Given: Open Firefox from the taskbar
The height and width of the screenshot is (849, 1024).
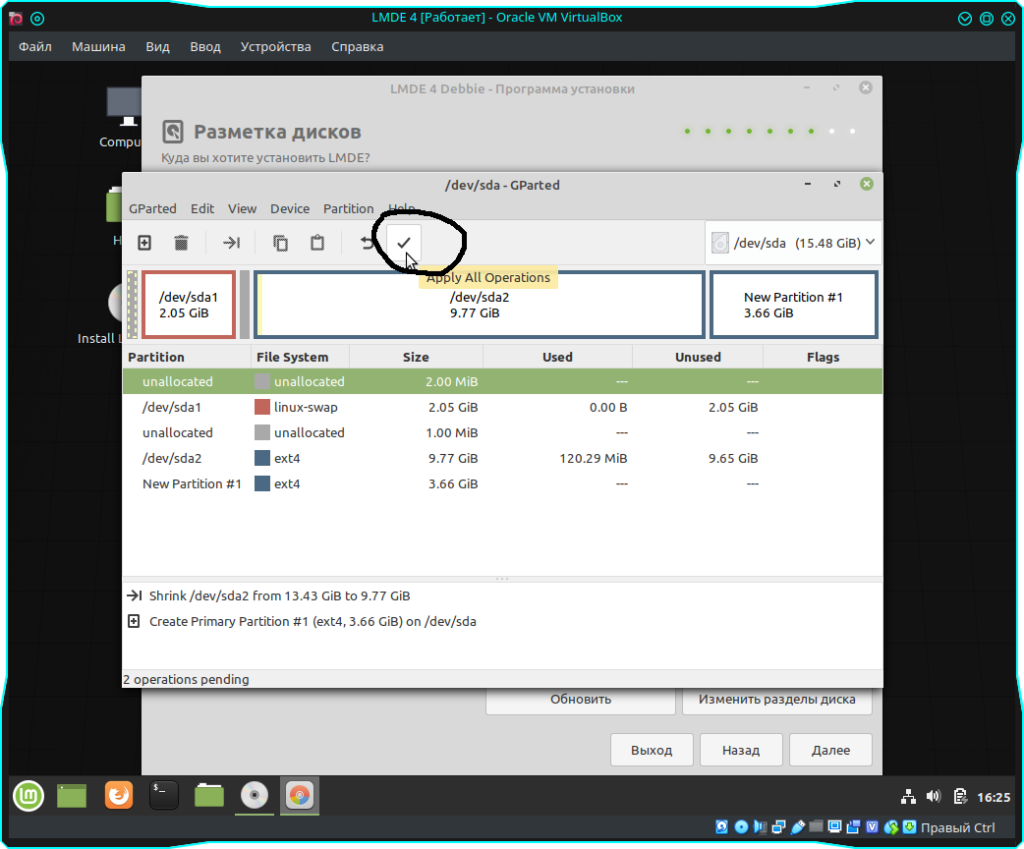Looking at the screenshot, I should (x=118, y=796).
